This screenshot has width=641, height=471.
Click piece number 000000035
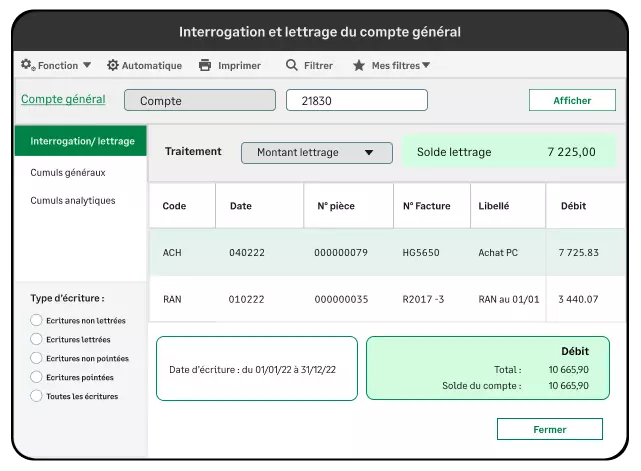(x=341, y=299)
